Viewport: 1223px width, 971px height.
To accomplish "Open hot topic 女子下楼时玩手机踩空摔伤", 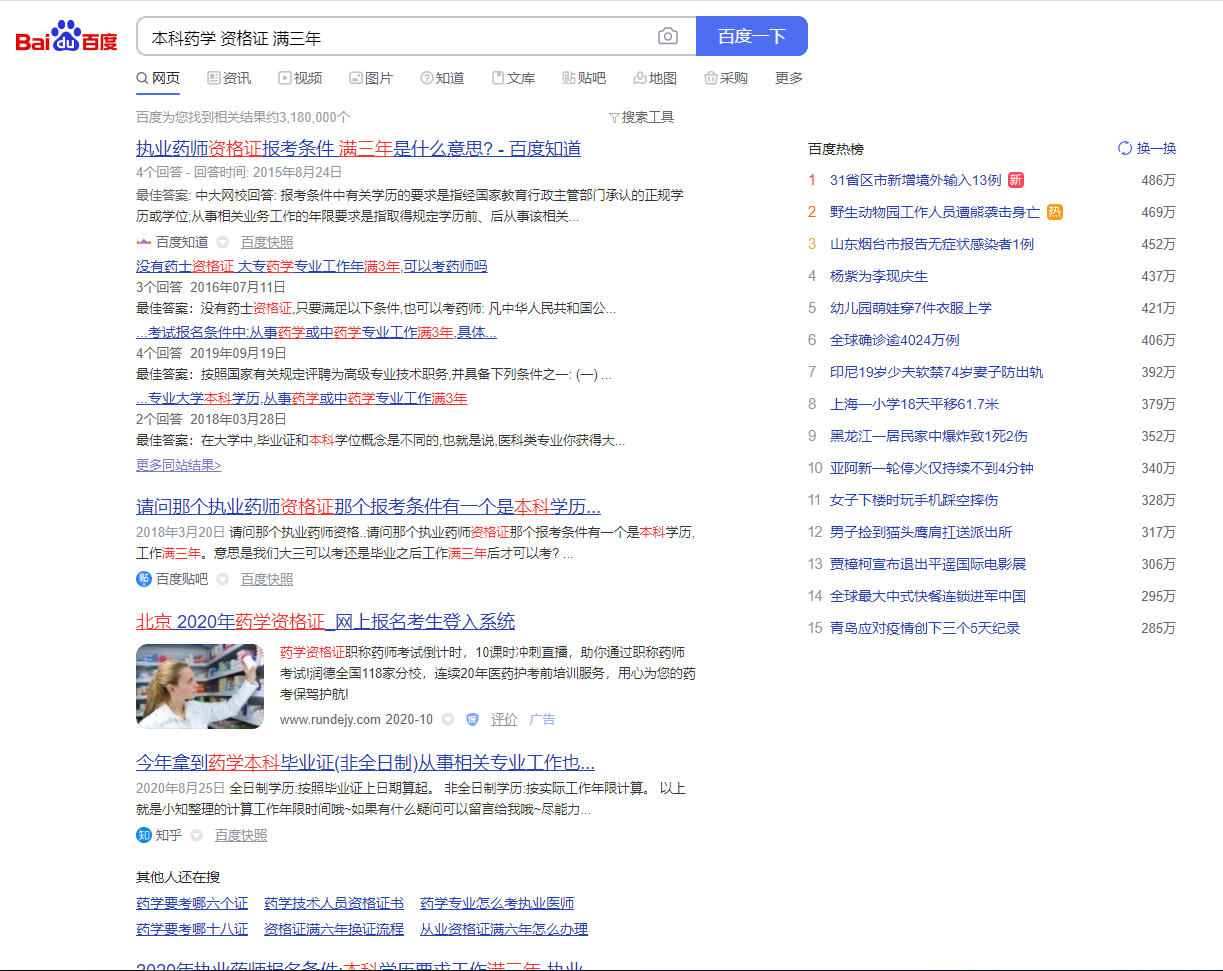I will [914, 500].
